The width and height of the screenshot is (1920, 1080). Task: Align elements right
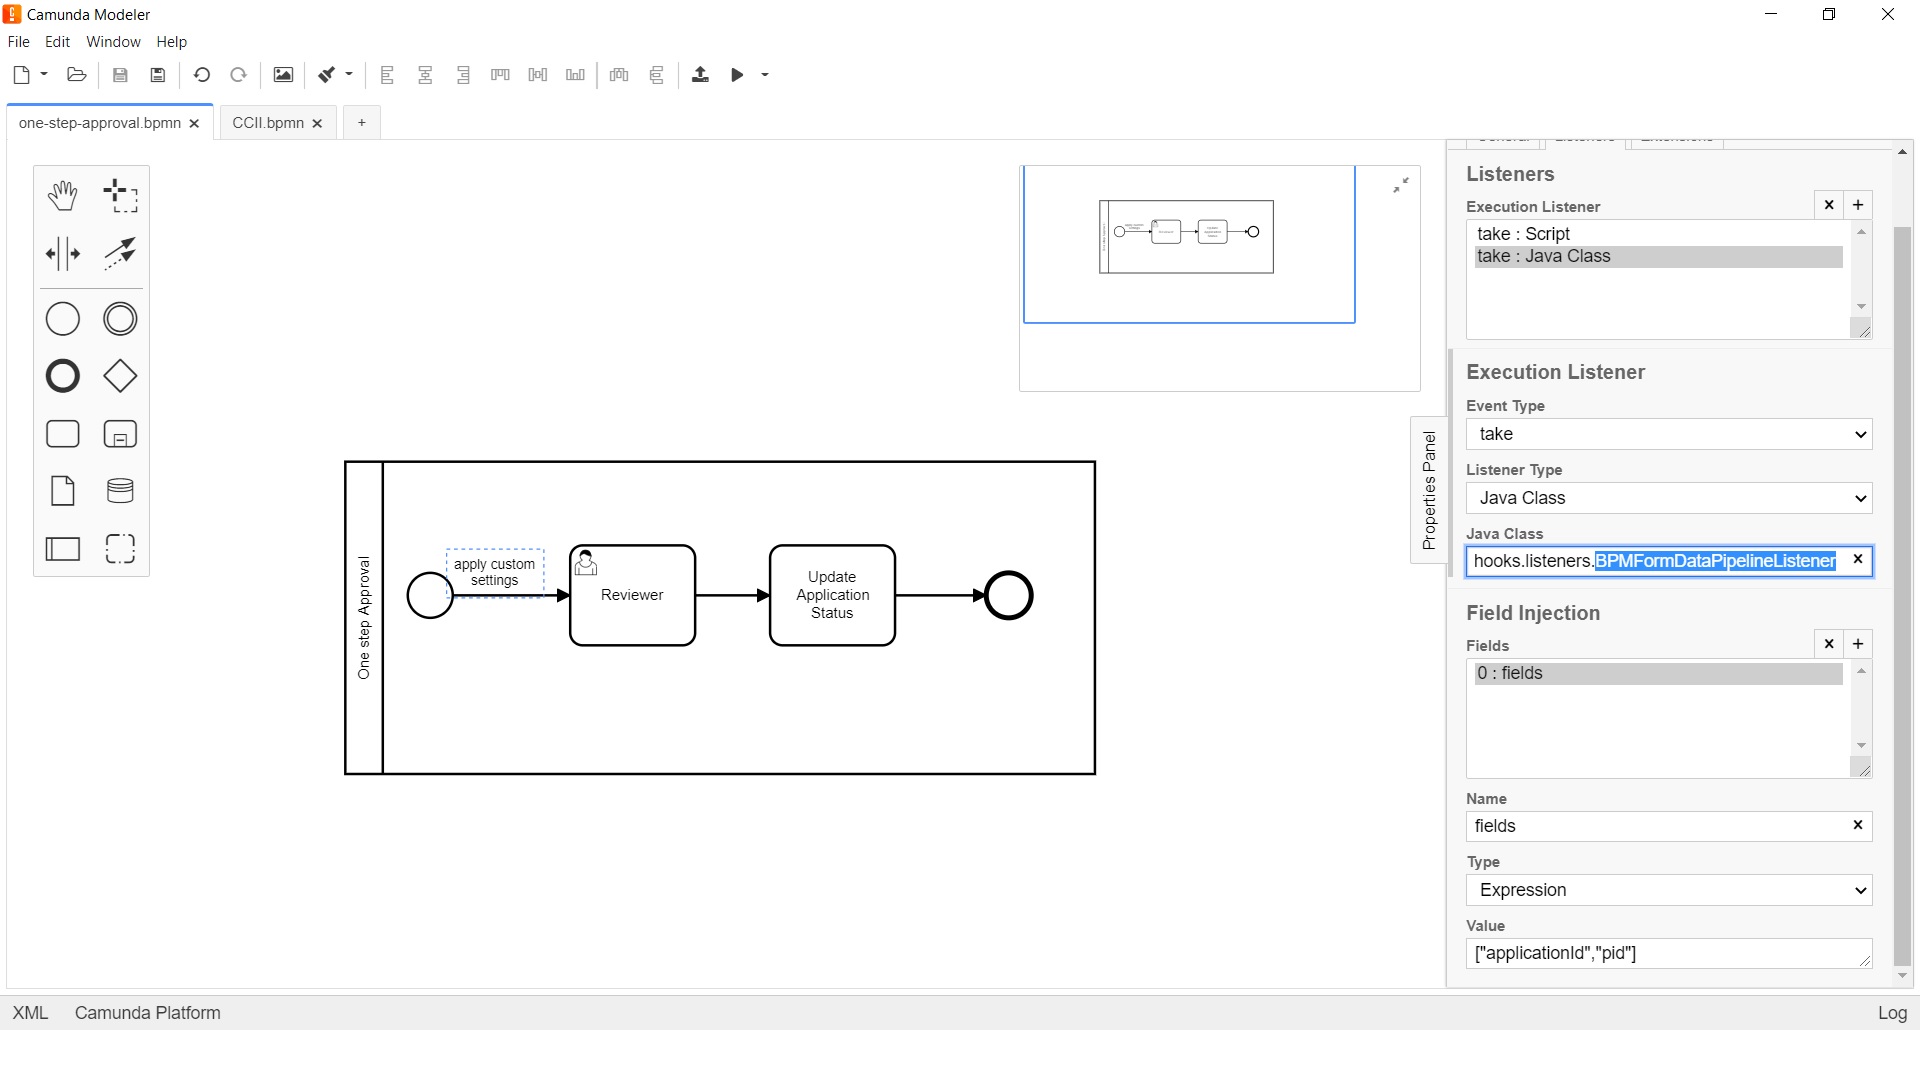pos(463,75)
